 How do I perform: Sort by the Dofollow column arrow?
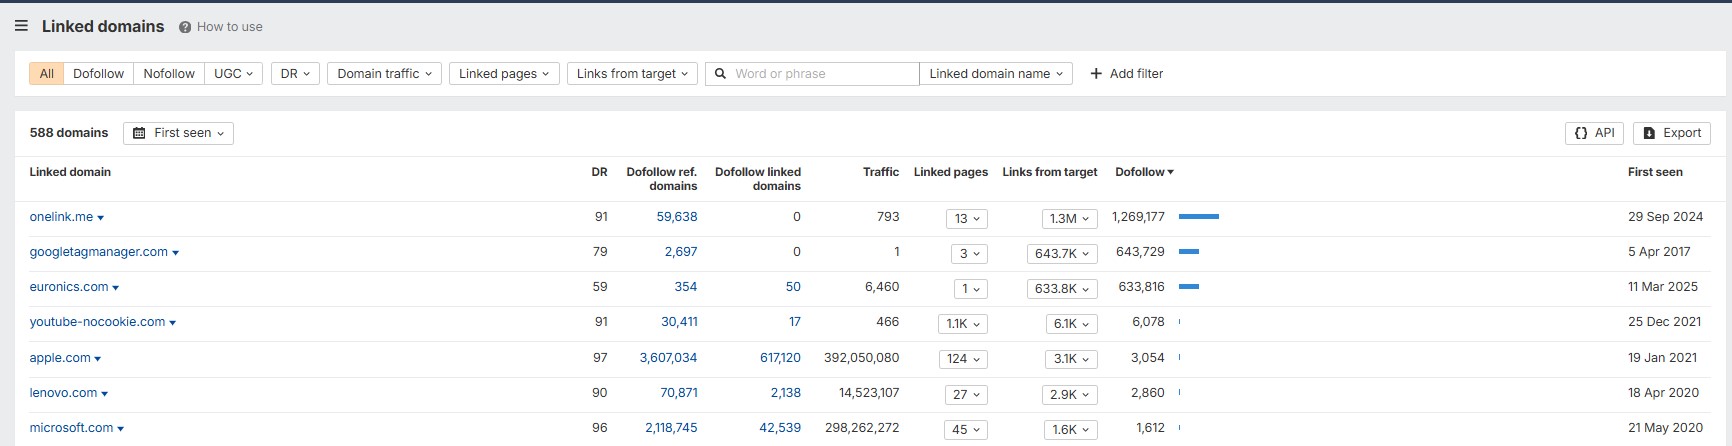pyautogui.click(x=1170, y=172)
